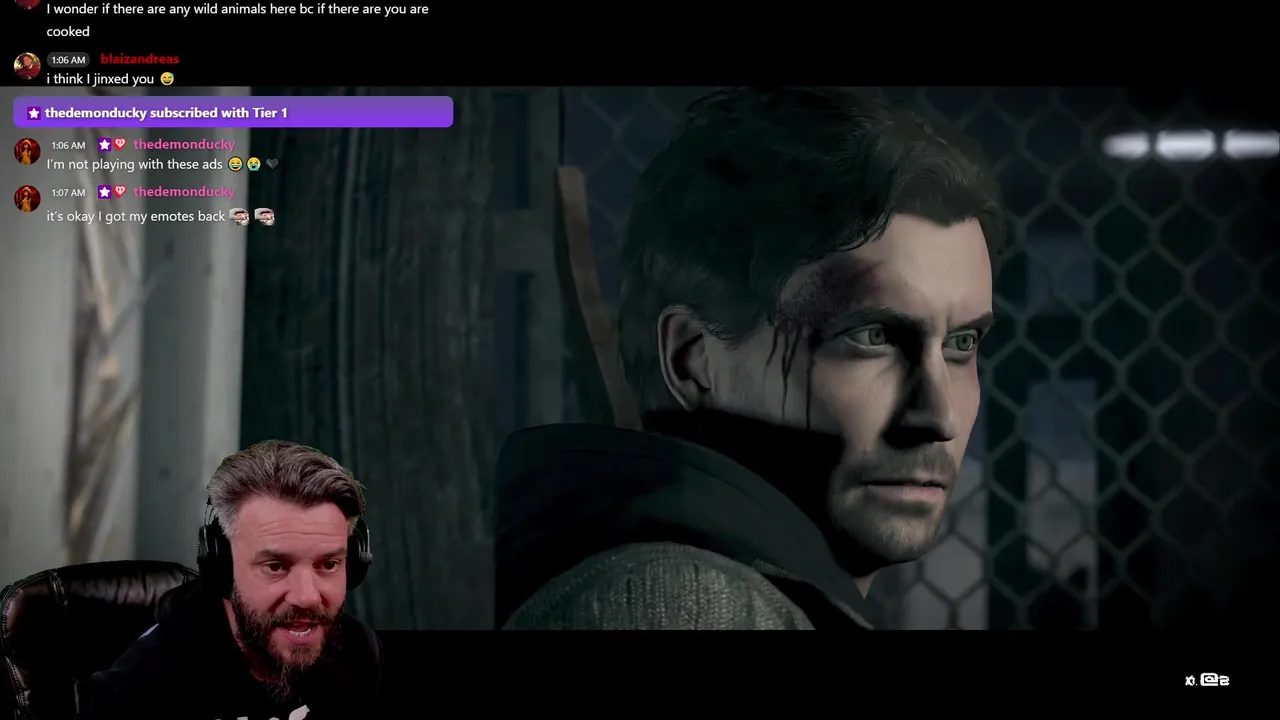1280x720 pixels.
Task: Click the star icon in the subscription banner
Action: point(34,113)
